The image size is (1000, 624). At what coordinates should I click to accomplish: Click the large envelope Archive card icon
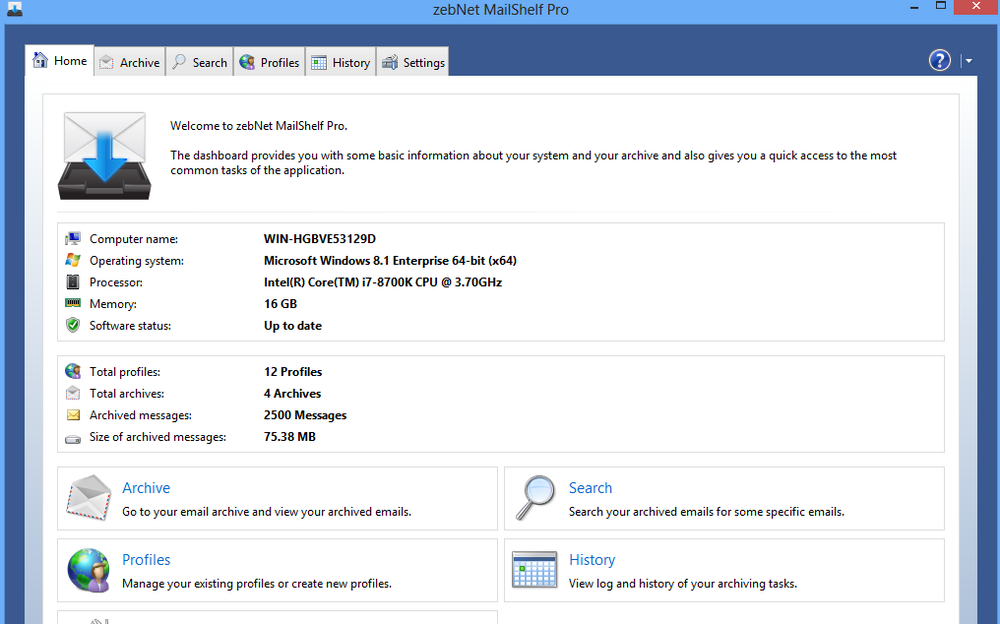click(x=89, y=498)
